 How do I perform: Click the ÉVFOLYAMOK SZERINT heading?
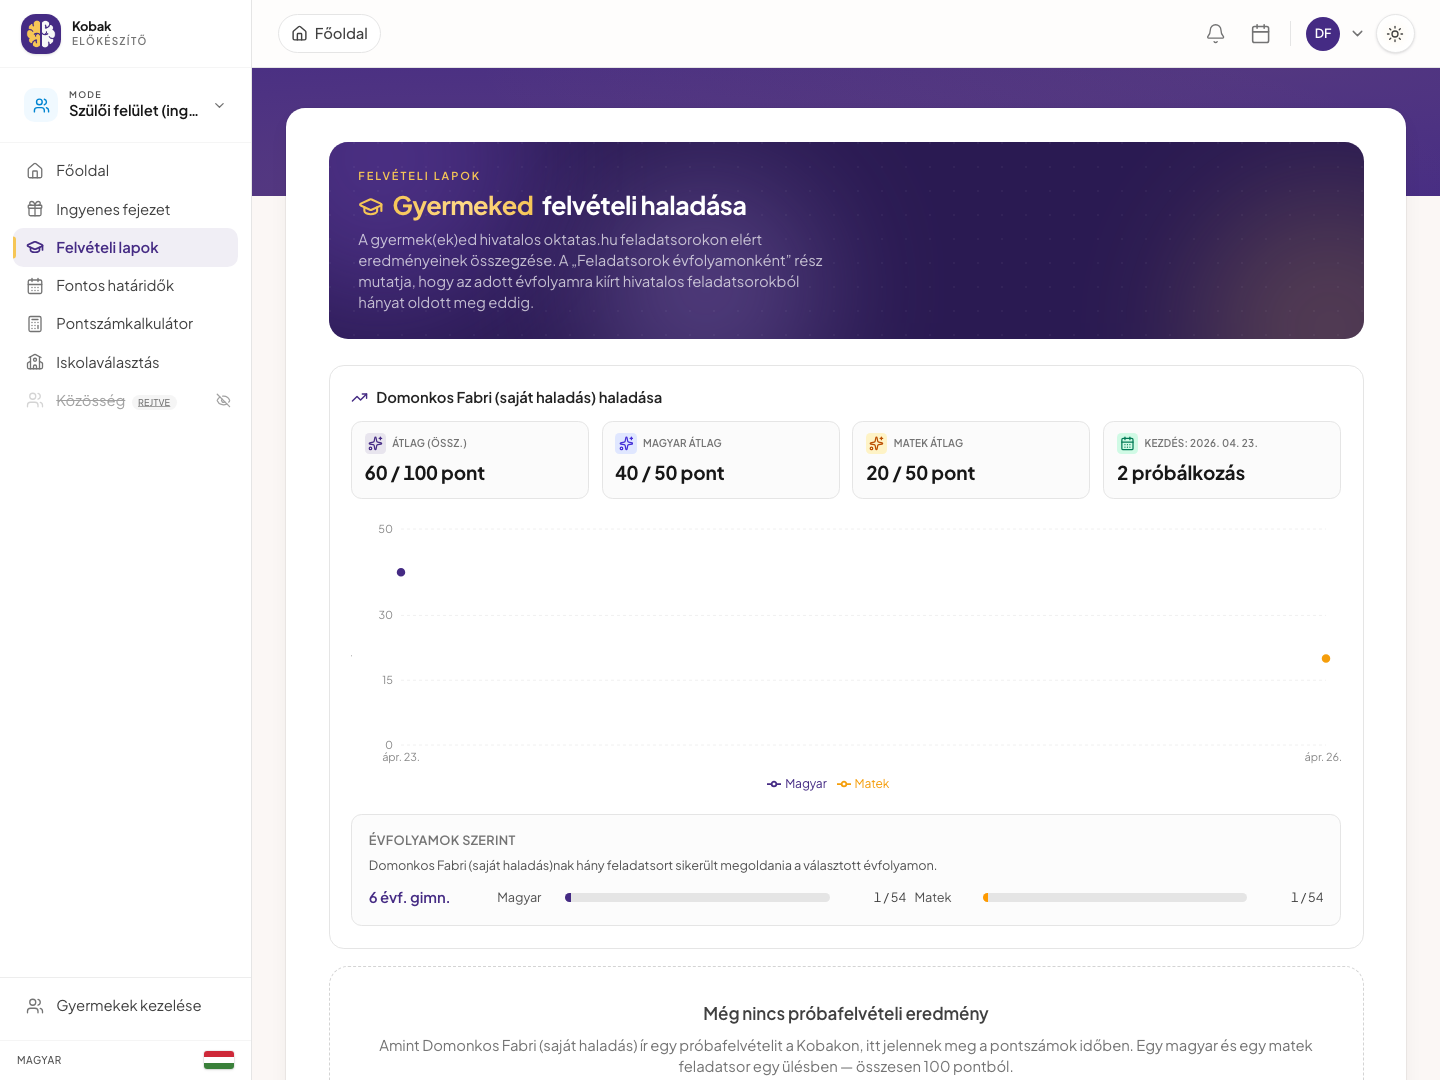point(442,840)
